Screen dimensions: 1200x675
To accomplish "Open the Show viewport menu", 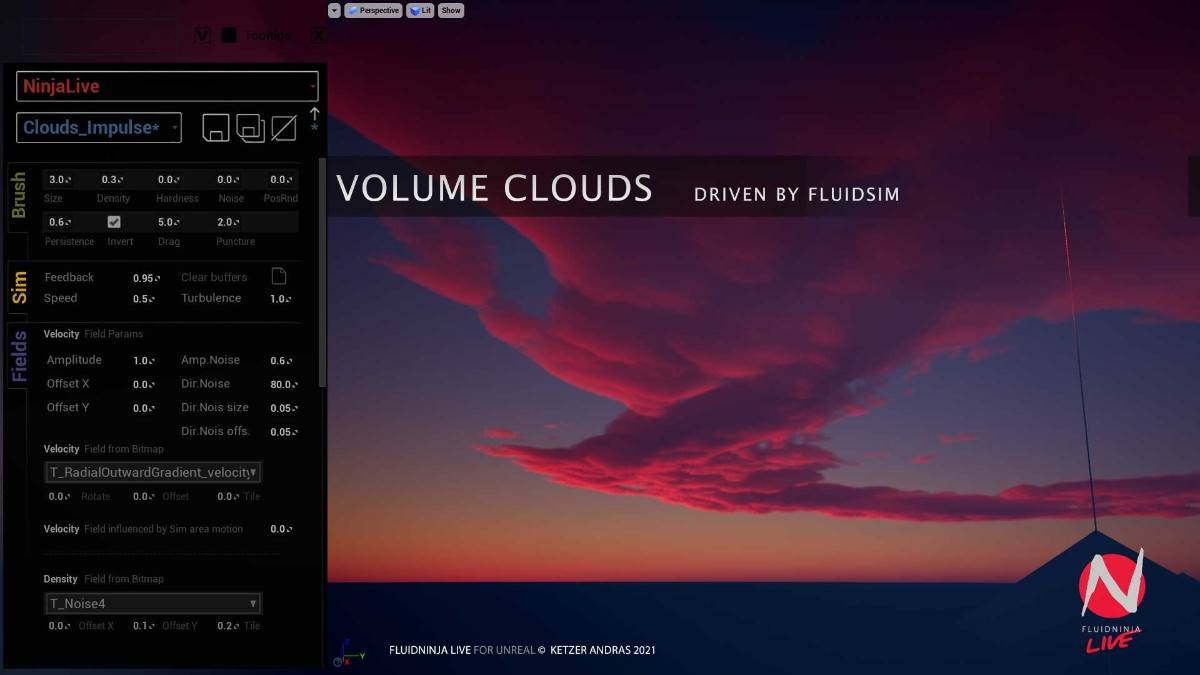I will (451, 10).
